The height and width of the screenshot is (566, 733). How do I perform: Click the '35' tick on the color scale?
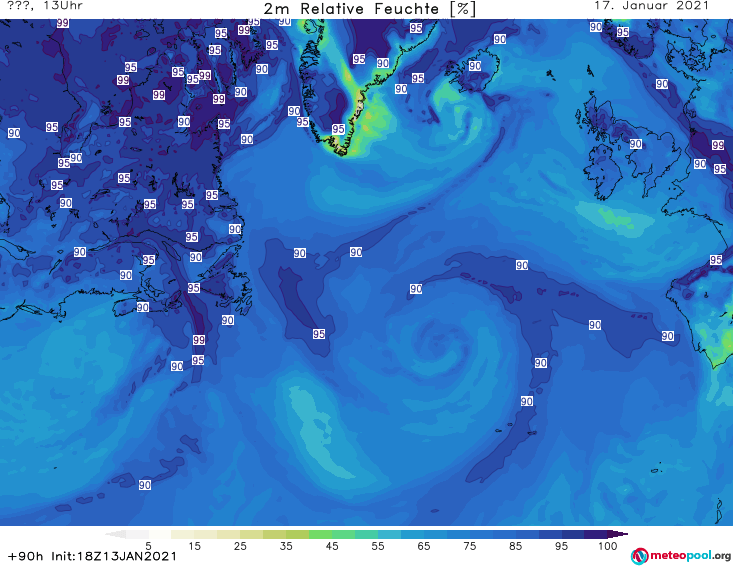coord(286,546)
